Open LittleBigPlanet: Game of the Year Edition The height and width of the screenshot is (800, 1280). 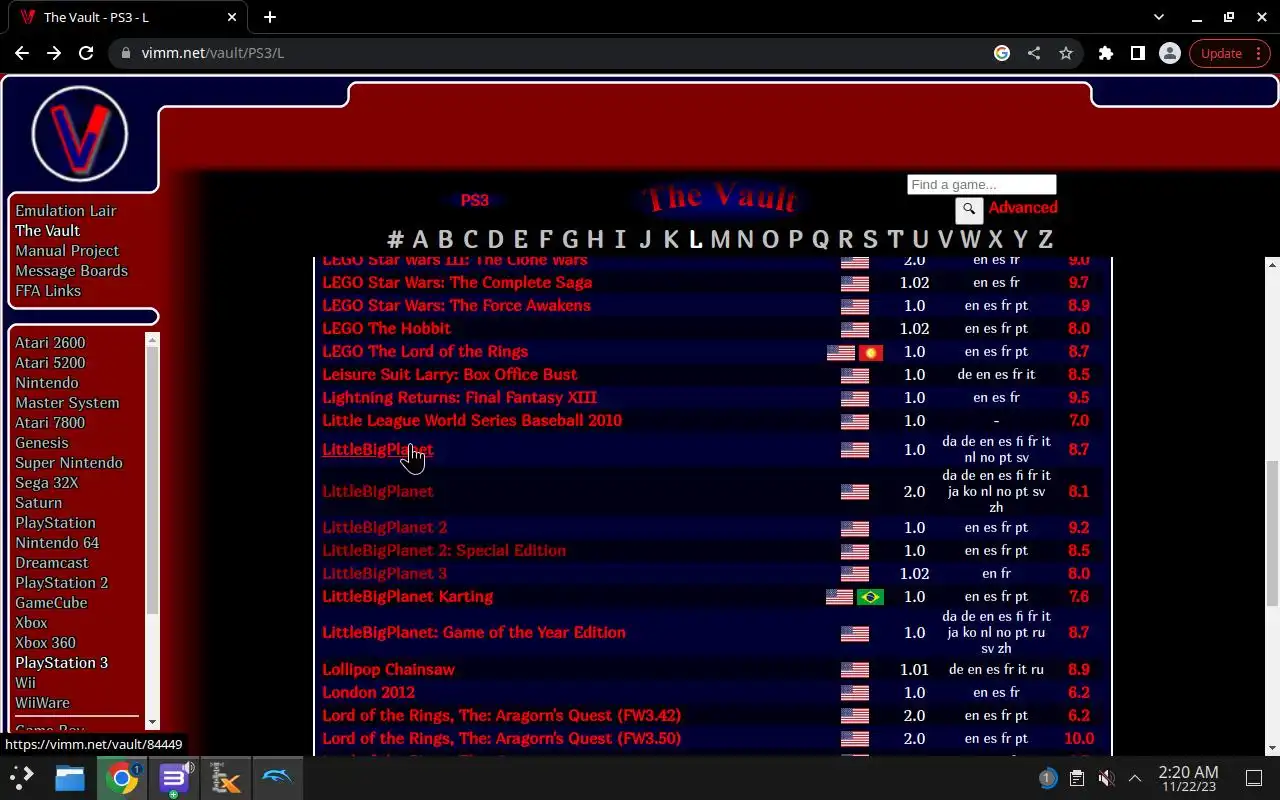pyautogui.click(x=474, y=633)
